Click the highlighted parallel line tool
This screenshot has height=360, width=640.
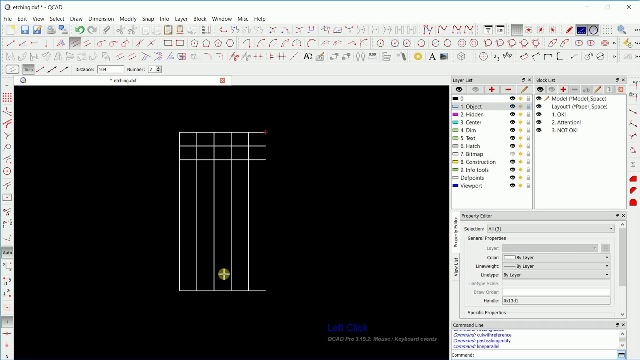point(75,43)
